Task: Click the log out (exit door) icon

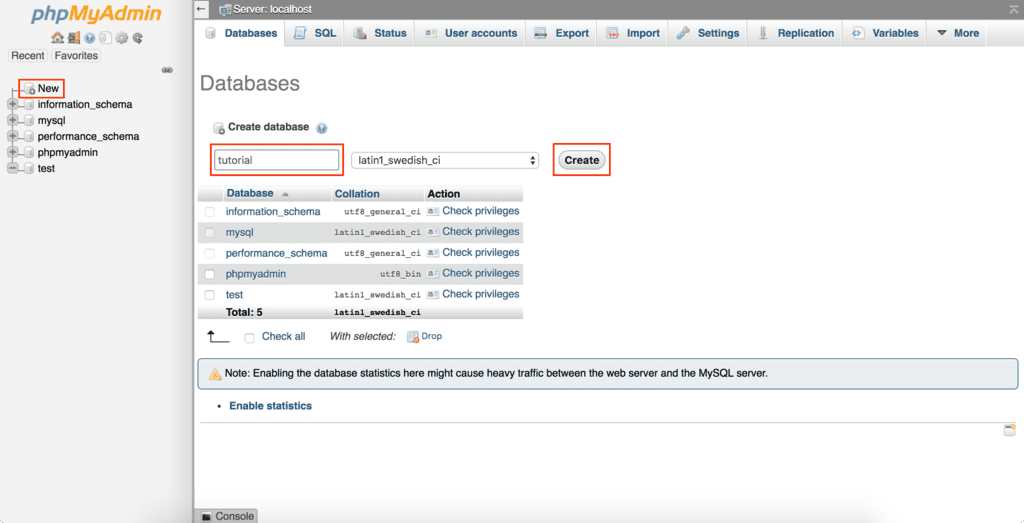Action: click(73, 38)
